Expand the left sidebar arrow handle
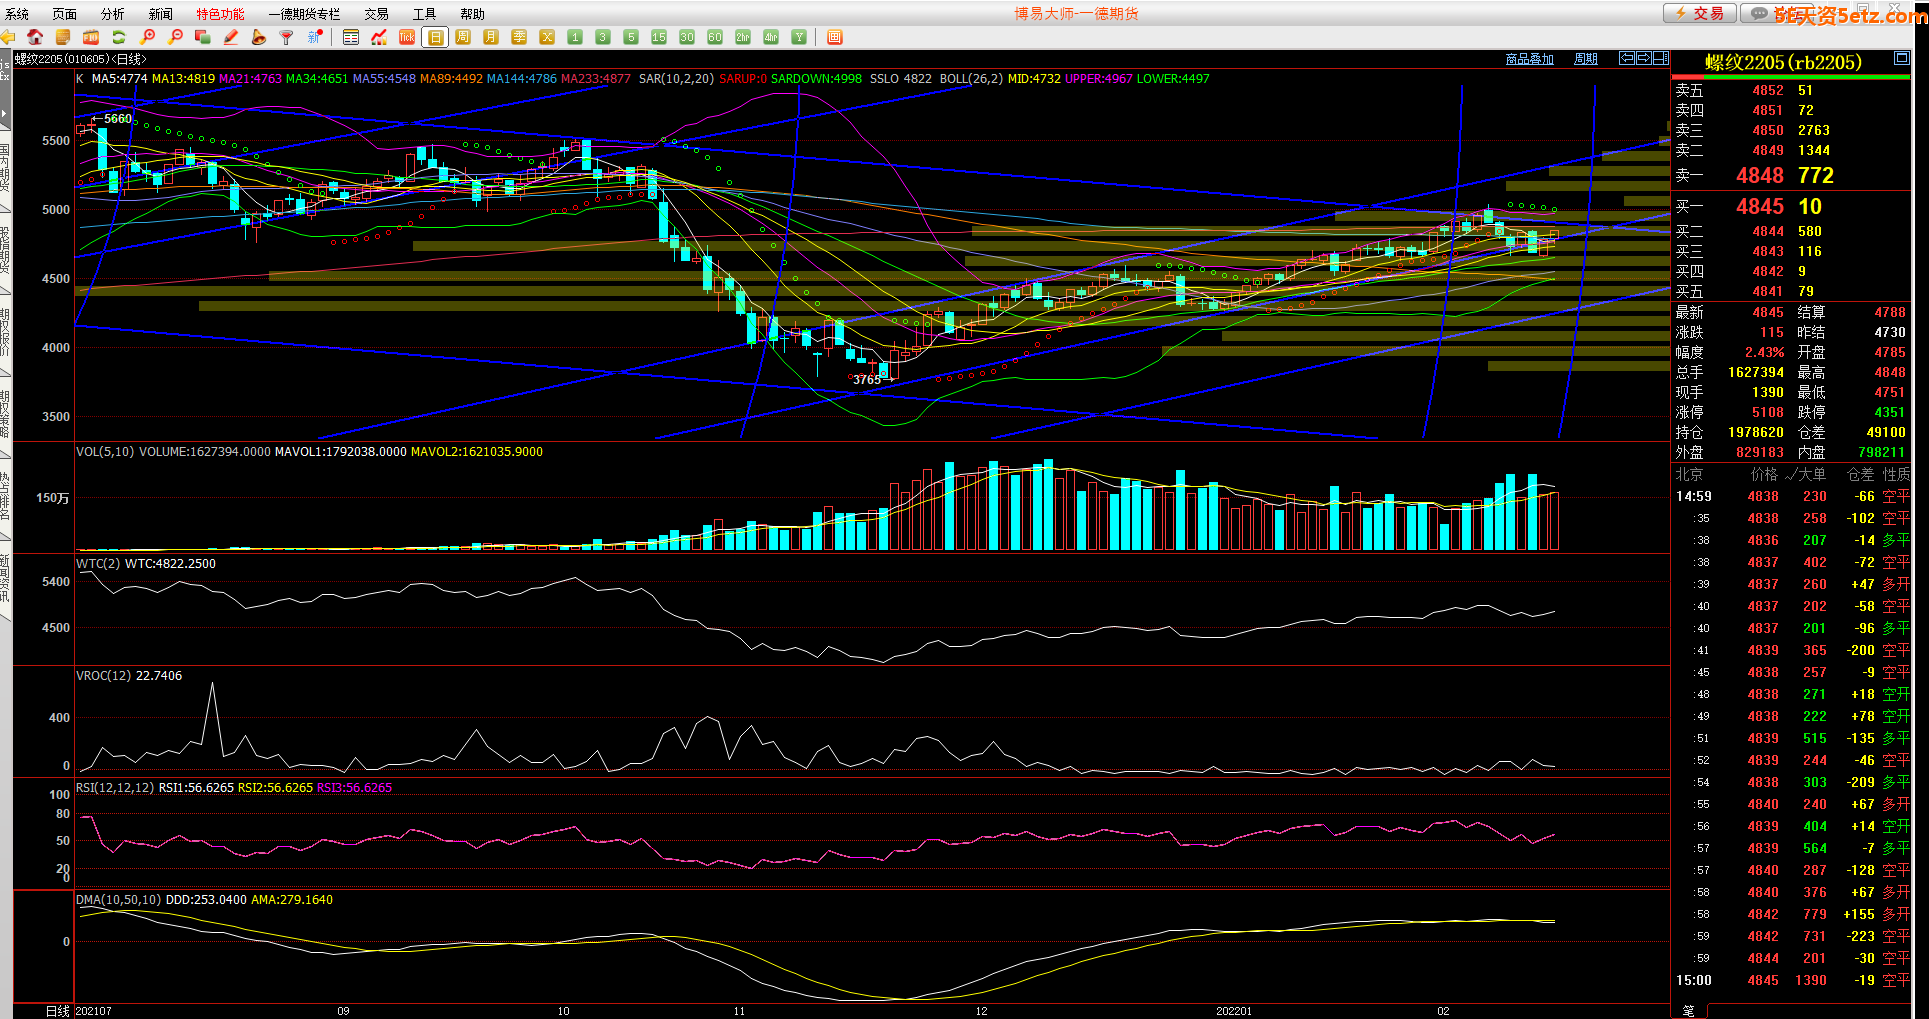 point(4,113)
